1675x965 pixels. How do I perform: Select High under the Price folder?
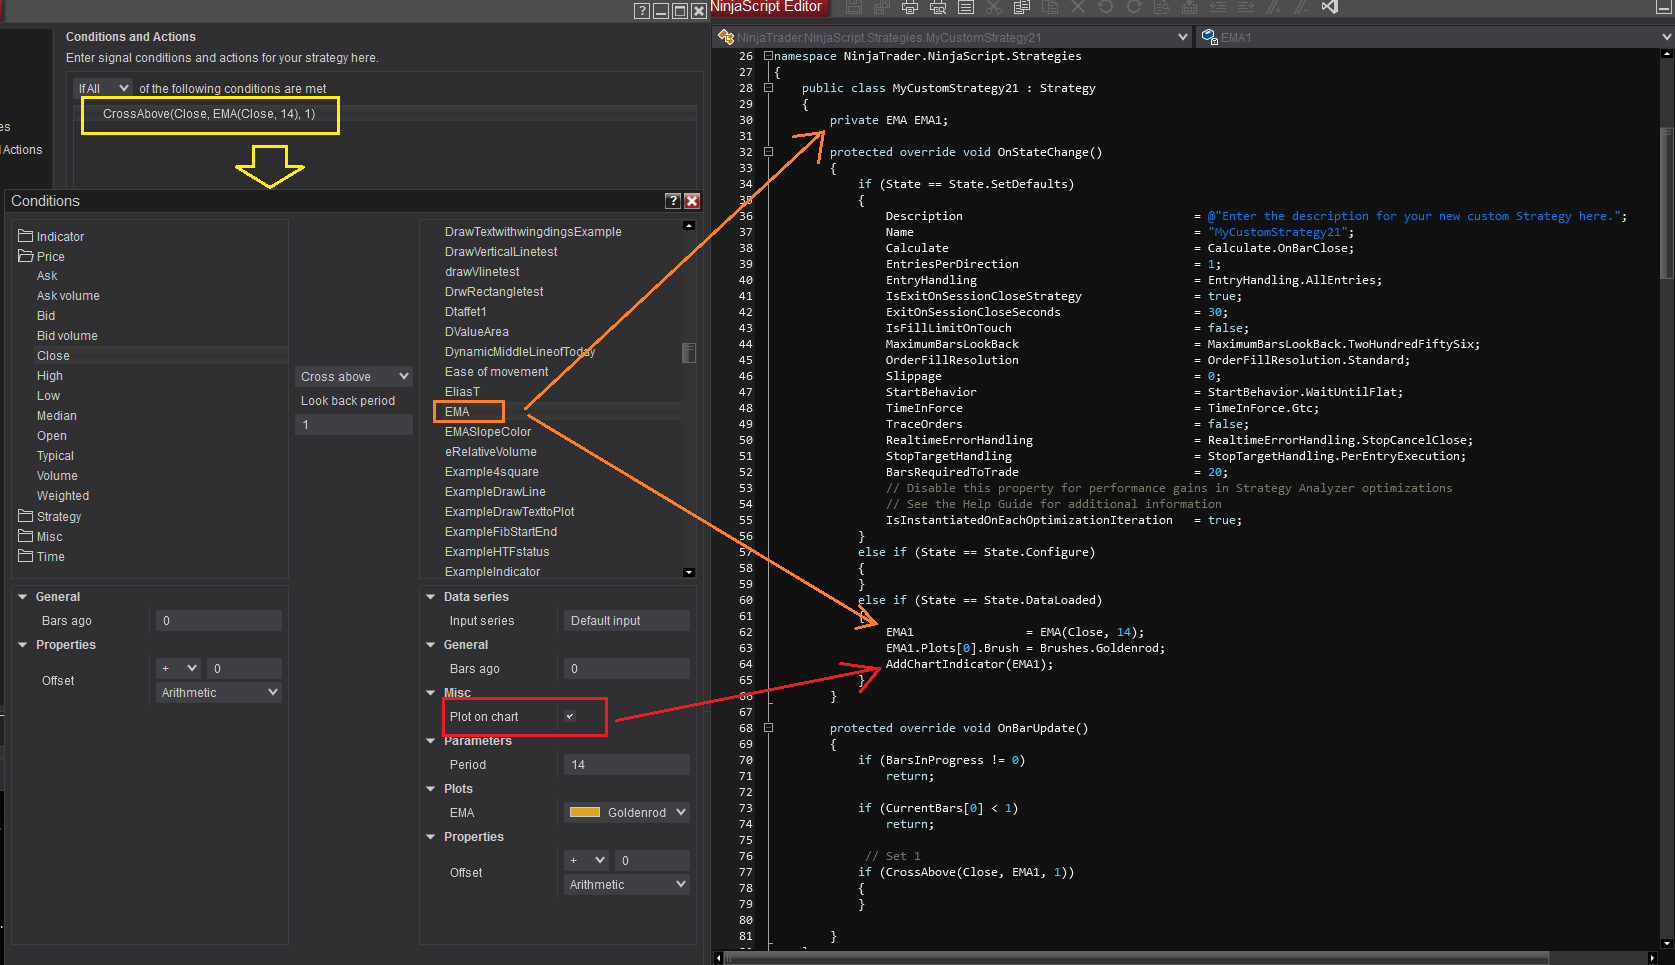tap(50, 376)
